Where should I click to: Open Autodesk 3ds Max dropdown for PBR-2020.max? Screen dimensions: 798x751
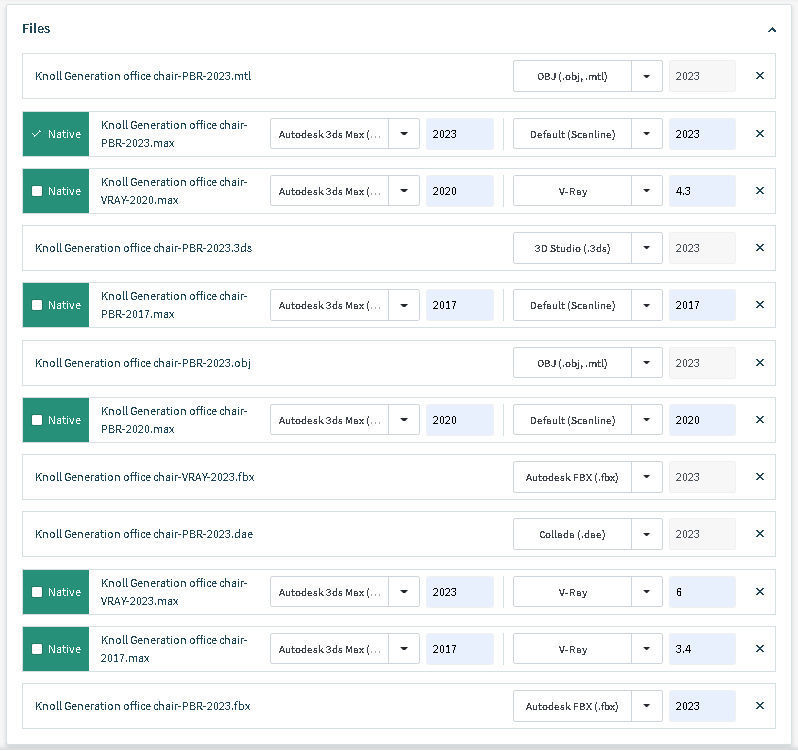coord(404,420)
